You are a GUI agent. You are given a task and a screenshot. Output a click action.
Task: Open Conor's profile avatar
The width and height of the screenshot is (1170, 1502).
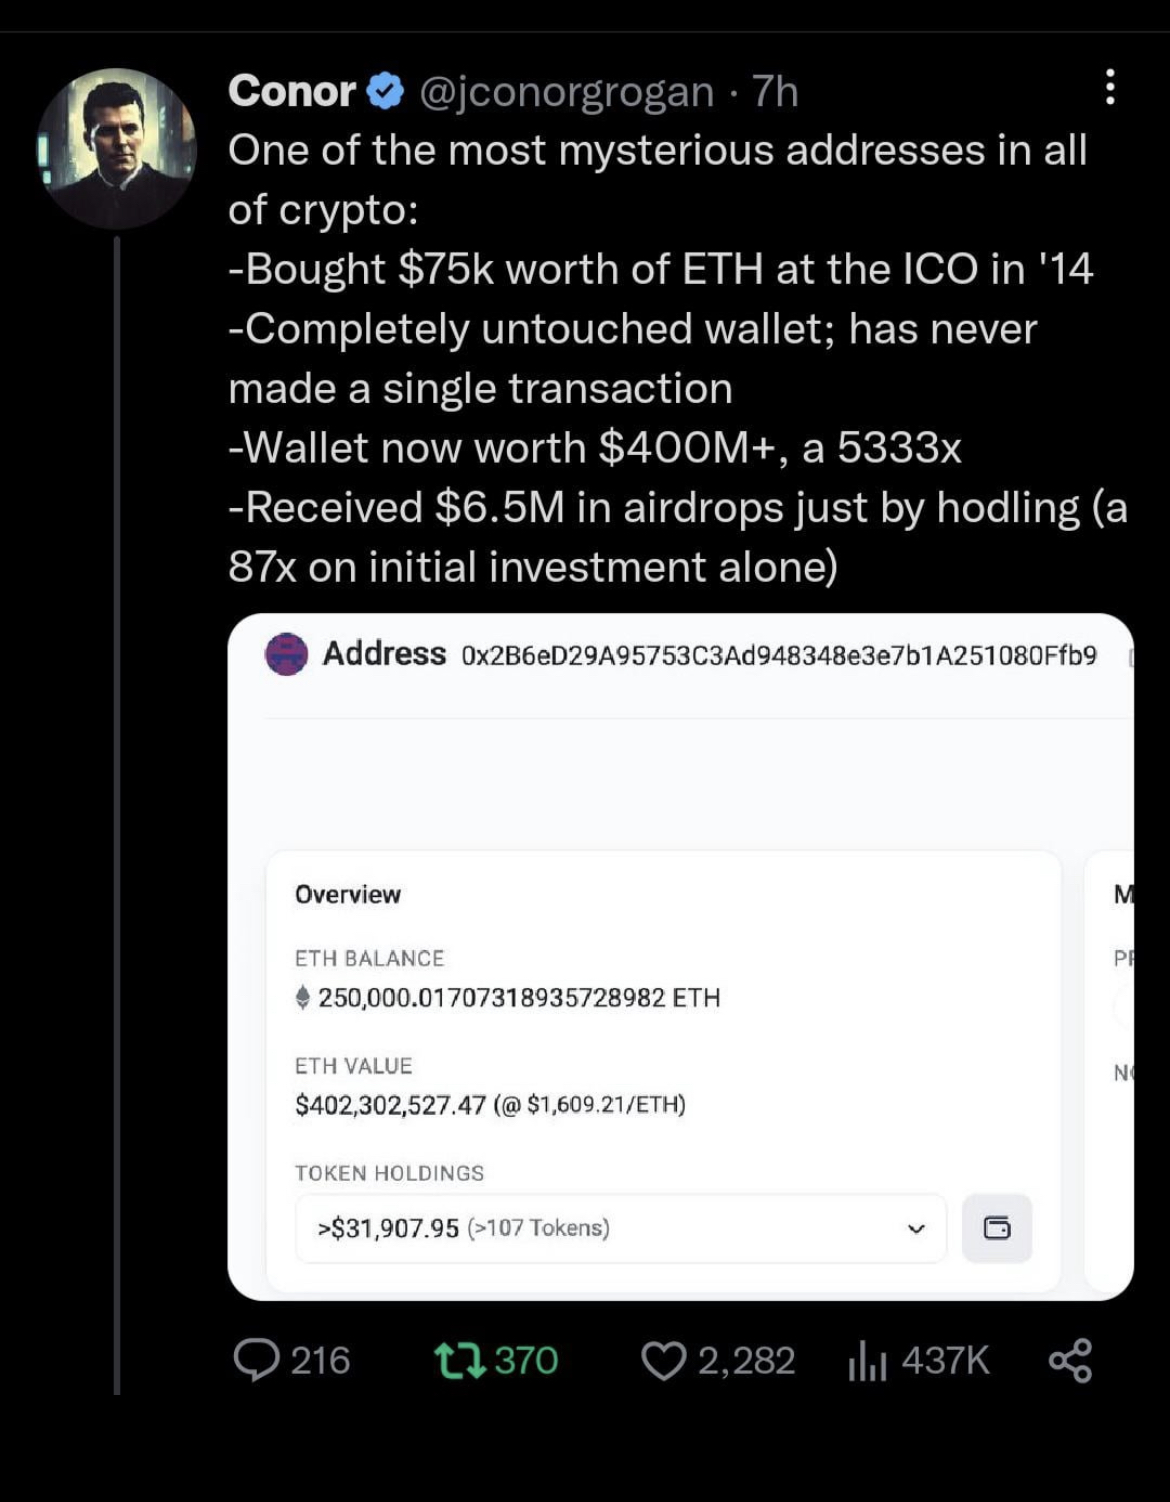click(116, 146)
